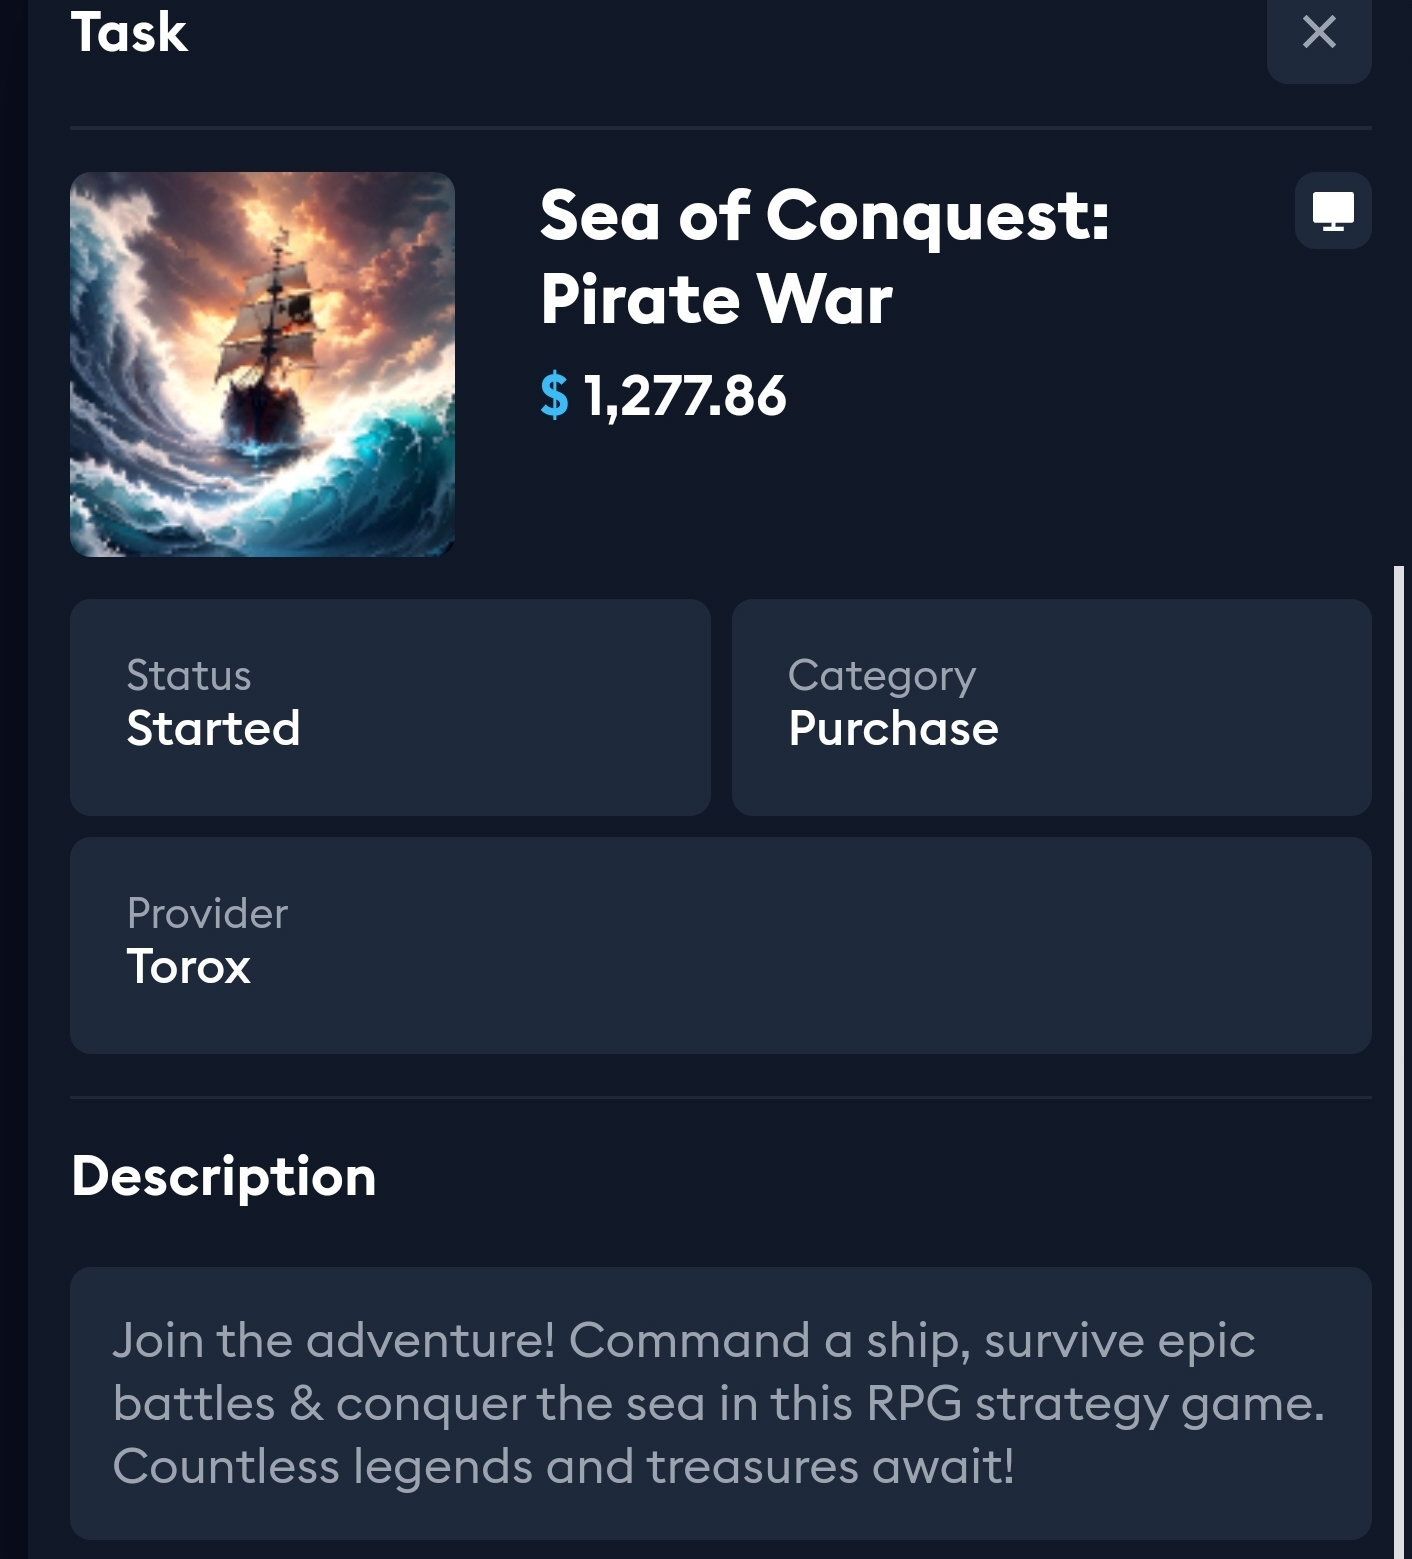Click the Torox provider name
This screenshot has width=1412, height=1559.
tap(188, 967)
